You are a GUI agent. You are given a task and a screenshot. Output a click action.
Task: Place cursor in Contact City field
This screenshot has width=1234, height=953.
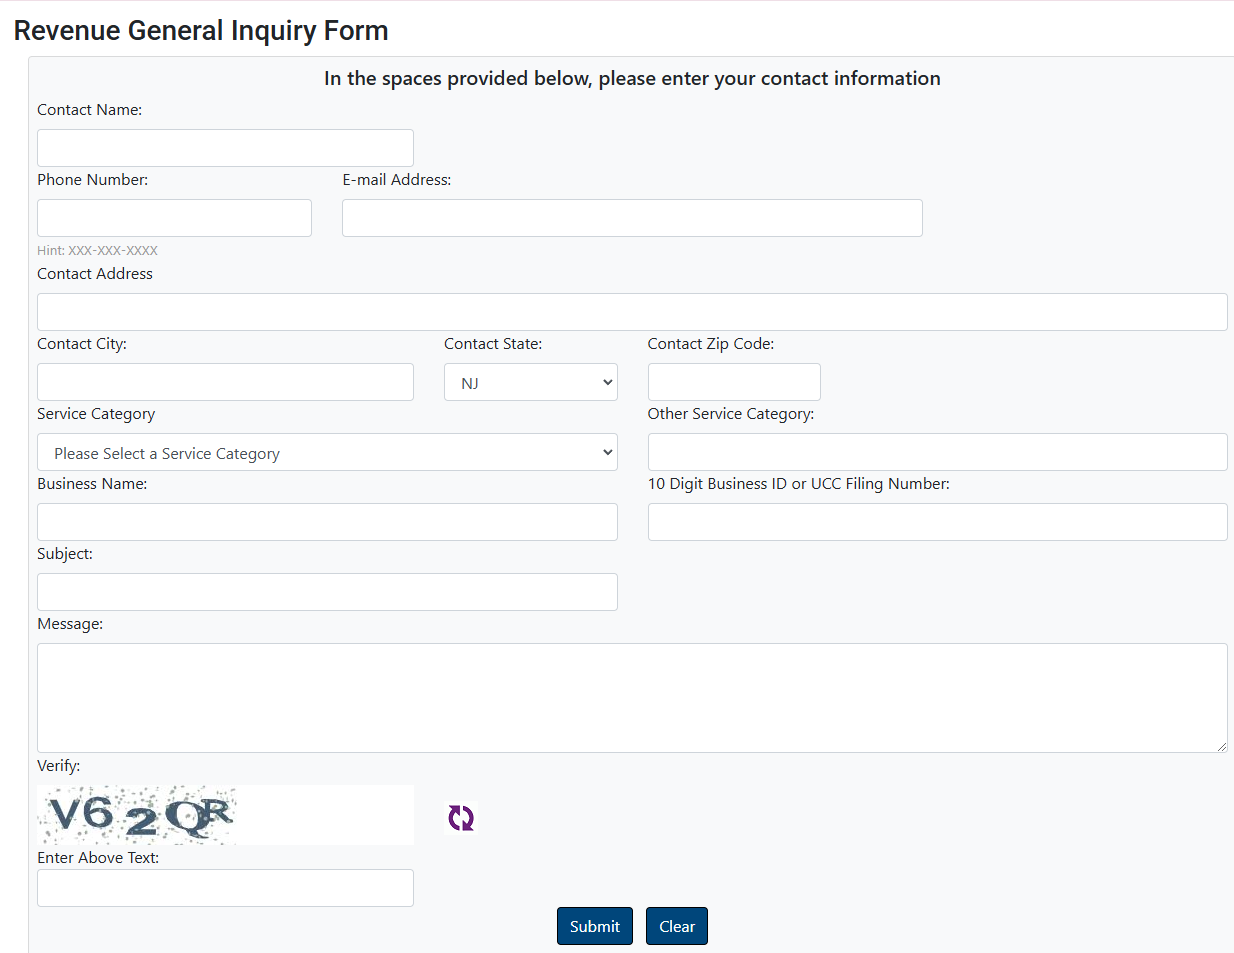[x=225, y=382]
